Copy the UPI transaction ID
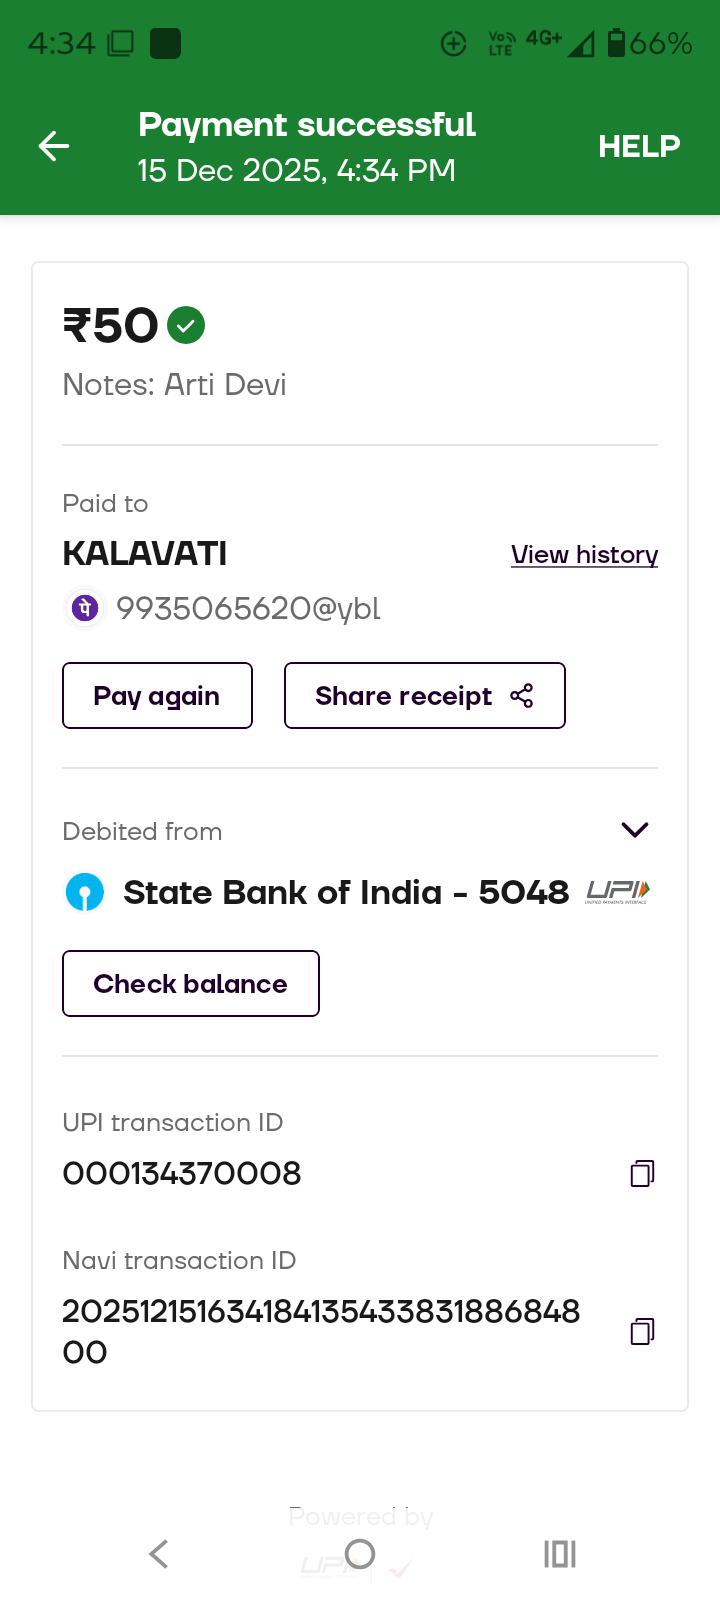Image resolution: width=720 pixels, height=1600 pixels. tap(642, 1173)
